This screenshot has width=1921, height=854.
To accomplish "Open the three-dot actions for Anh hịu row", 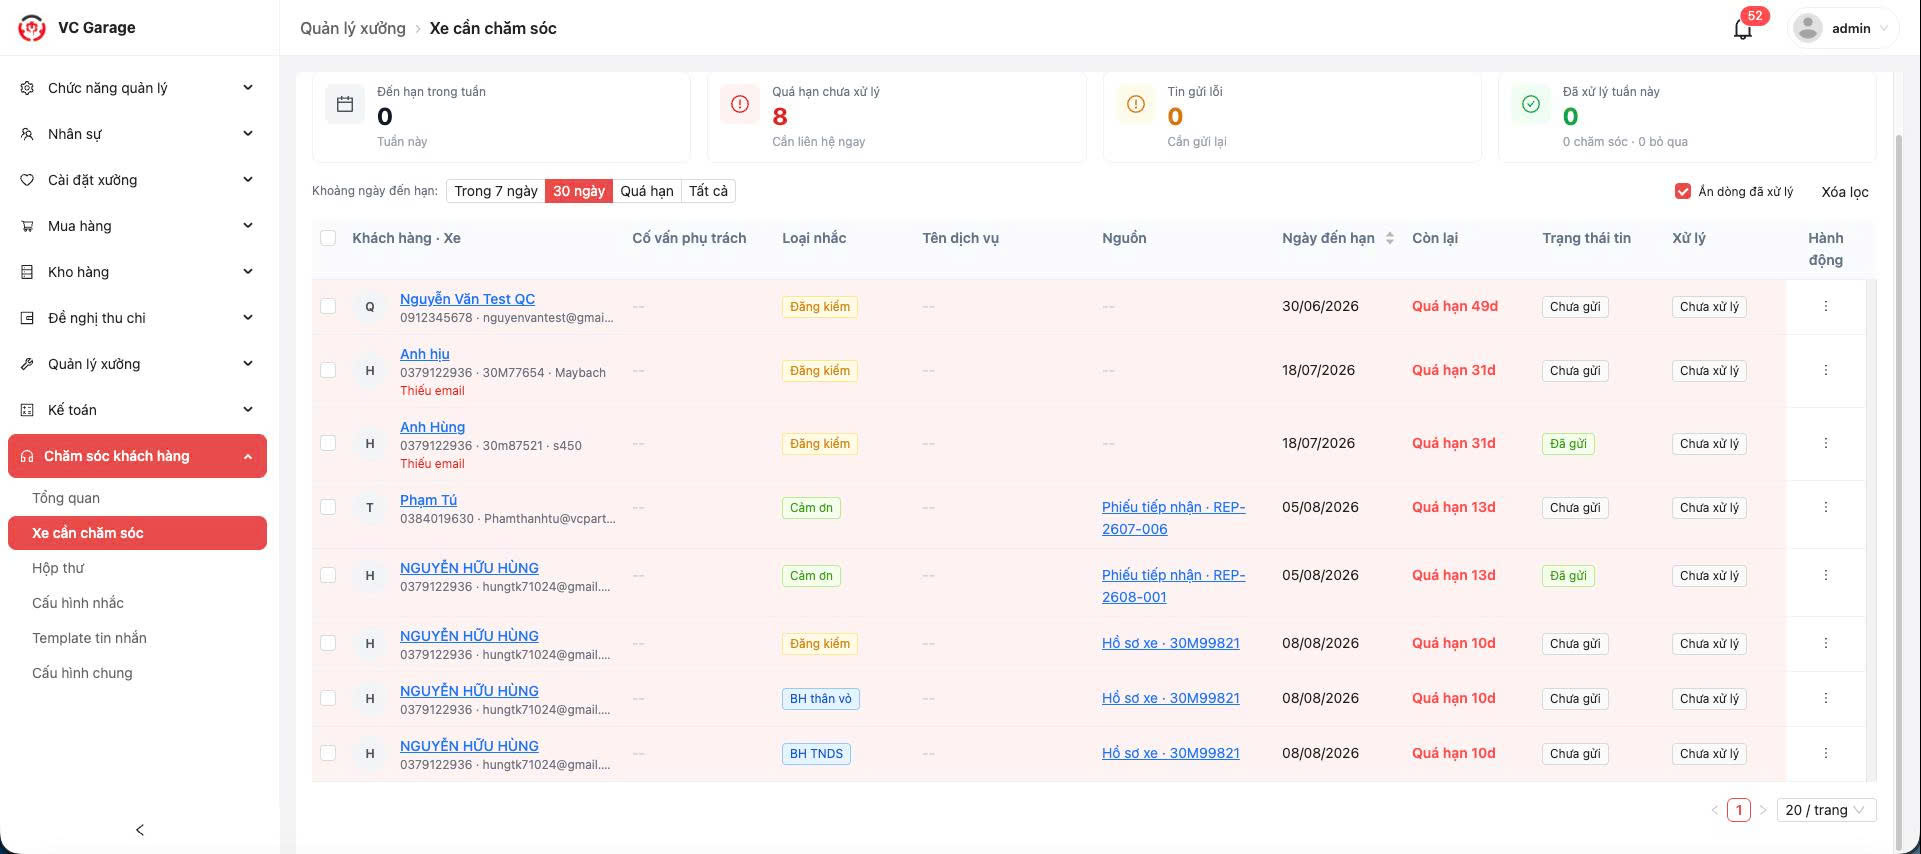I will click(x=1826, y=370).
